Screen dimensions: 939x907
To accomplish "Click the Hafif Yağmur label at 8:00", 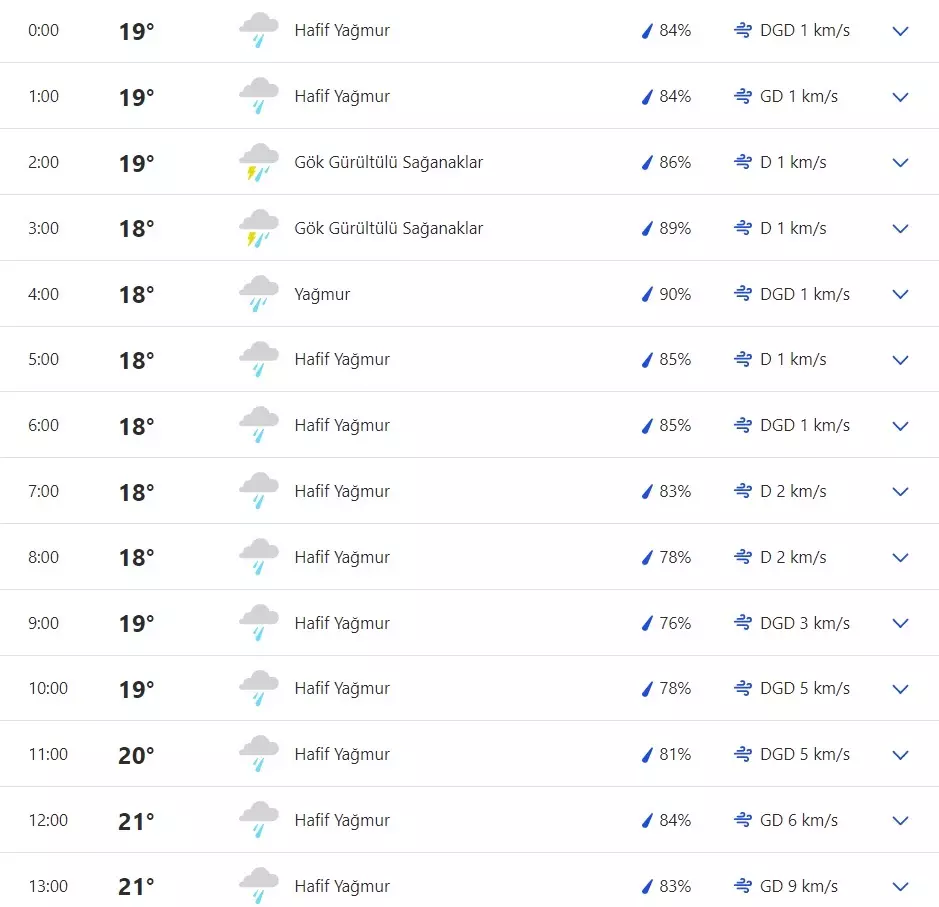I will (x=342, y=557).
